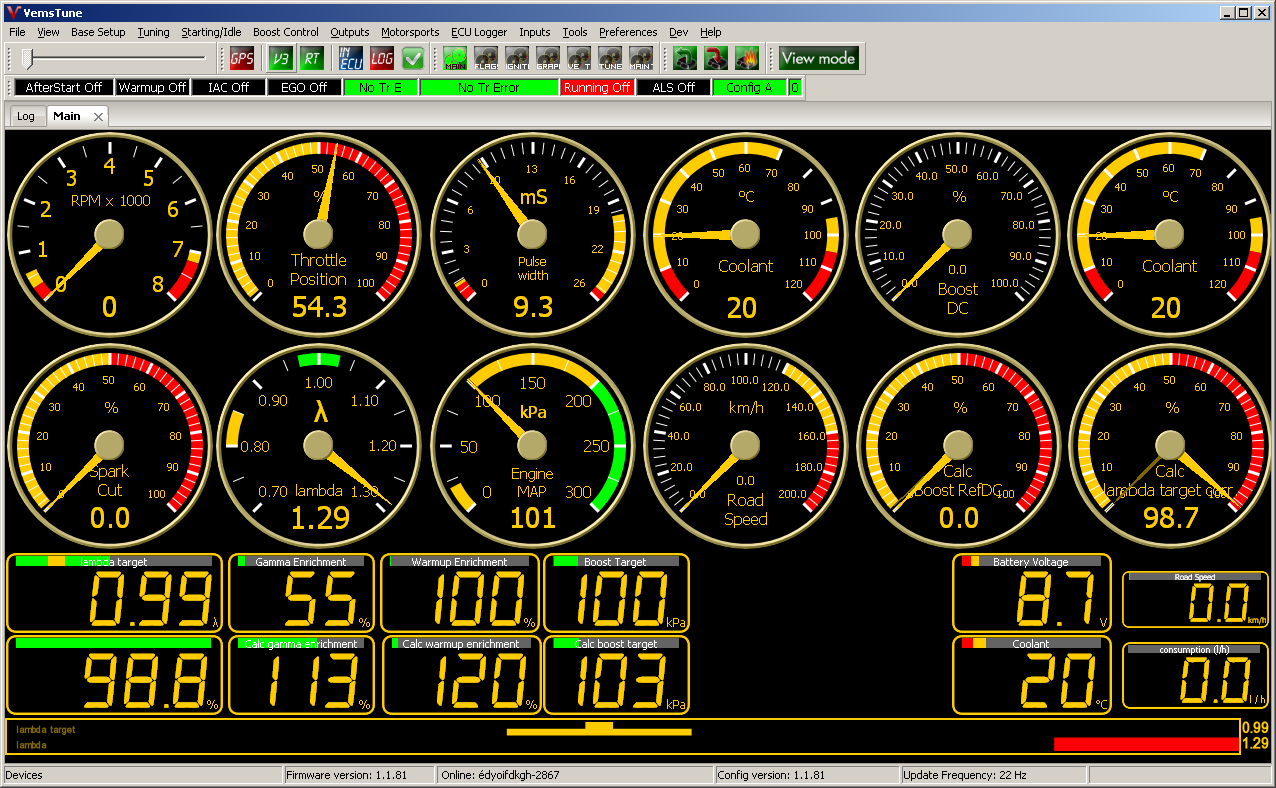
Task: Click the V3 toolbar icon
Action: [281, 59]
